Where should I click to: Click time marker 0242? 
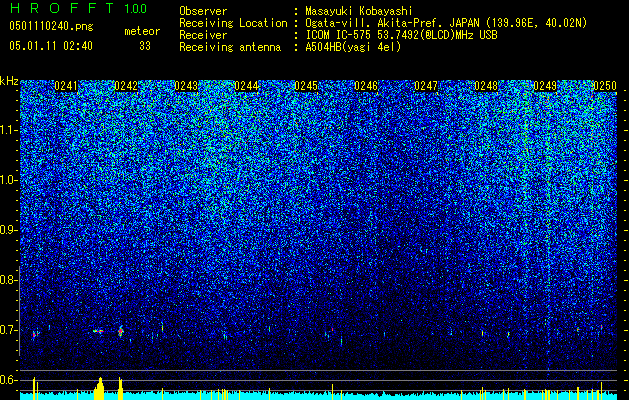point(126,86)
